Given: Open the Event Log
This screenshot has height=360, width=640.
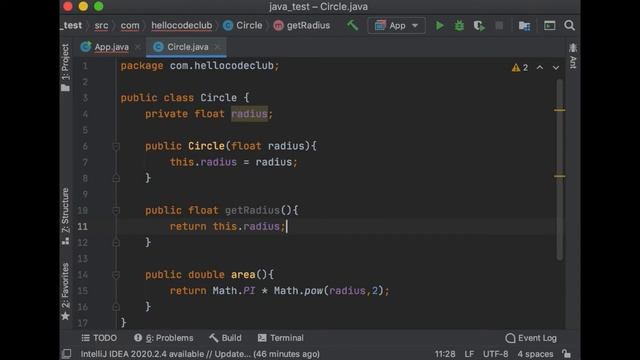Looking at the screenshot, I should click(x=531, y=338).
